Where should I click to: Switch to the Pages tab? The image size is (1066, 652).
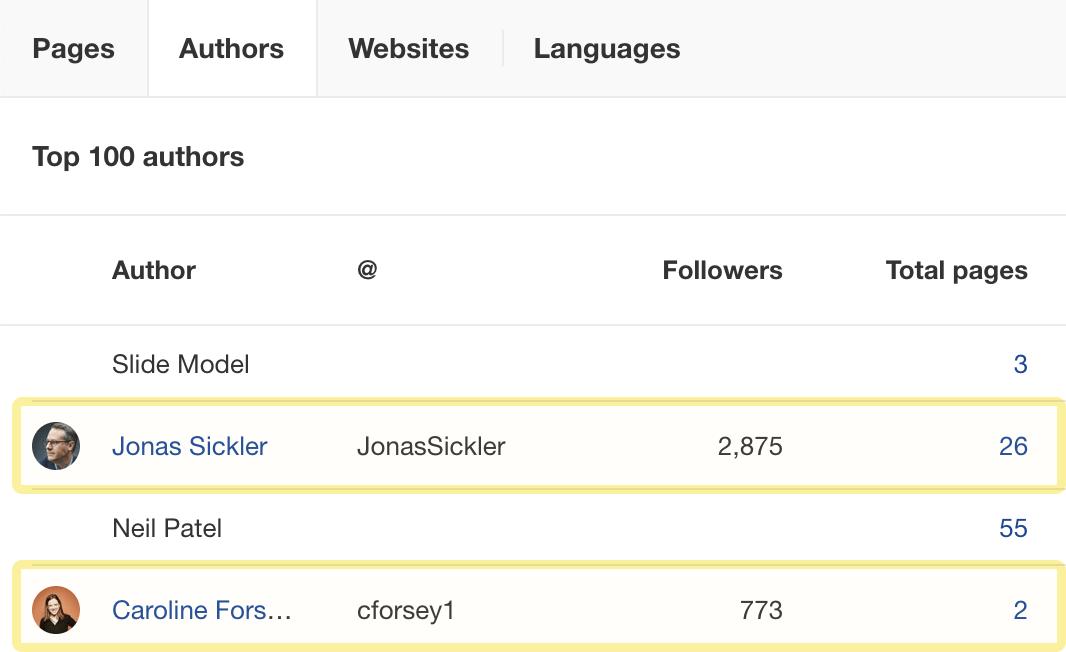(73, 48)
